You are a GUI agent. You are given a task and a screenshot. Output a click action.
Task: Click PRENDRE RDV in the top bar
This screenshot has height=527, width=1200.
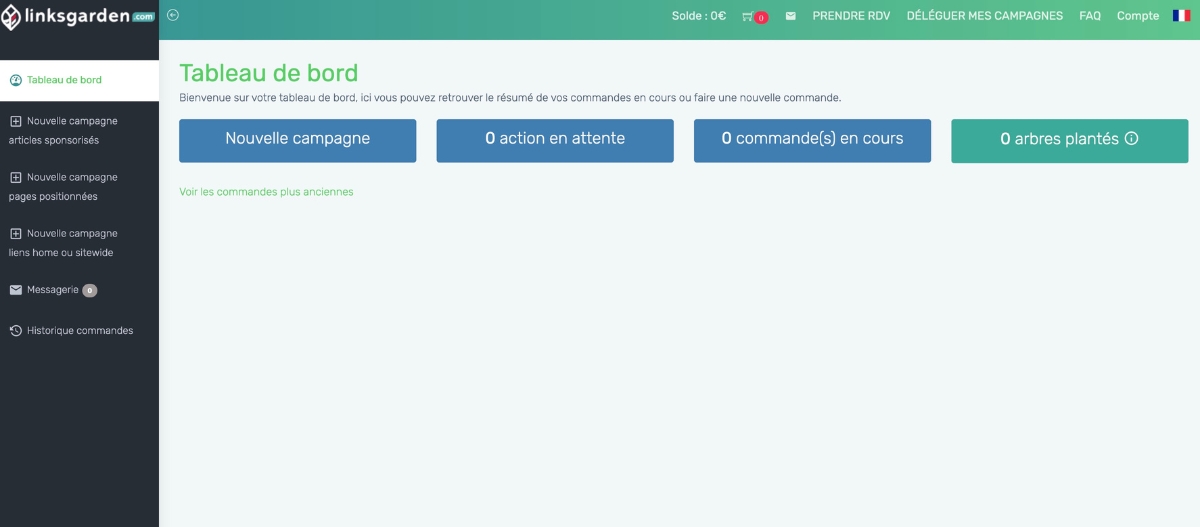(x=851, y=16)
